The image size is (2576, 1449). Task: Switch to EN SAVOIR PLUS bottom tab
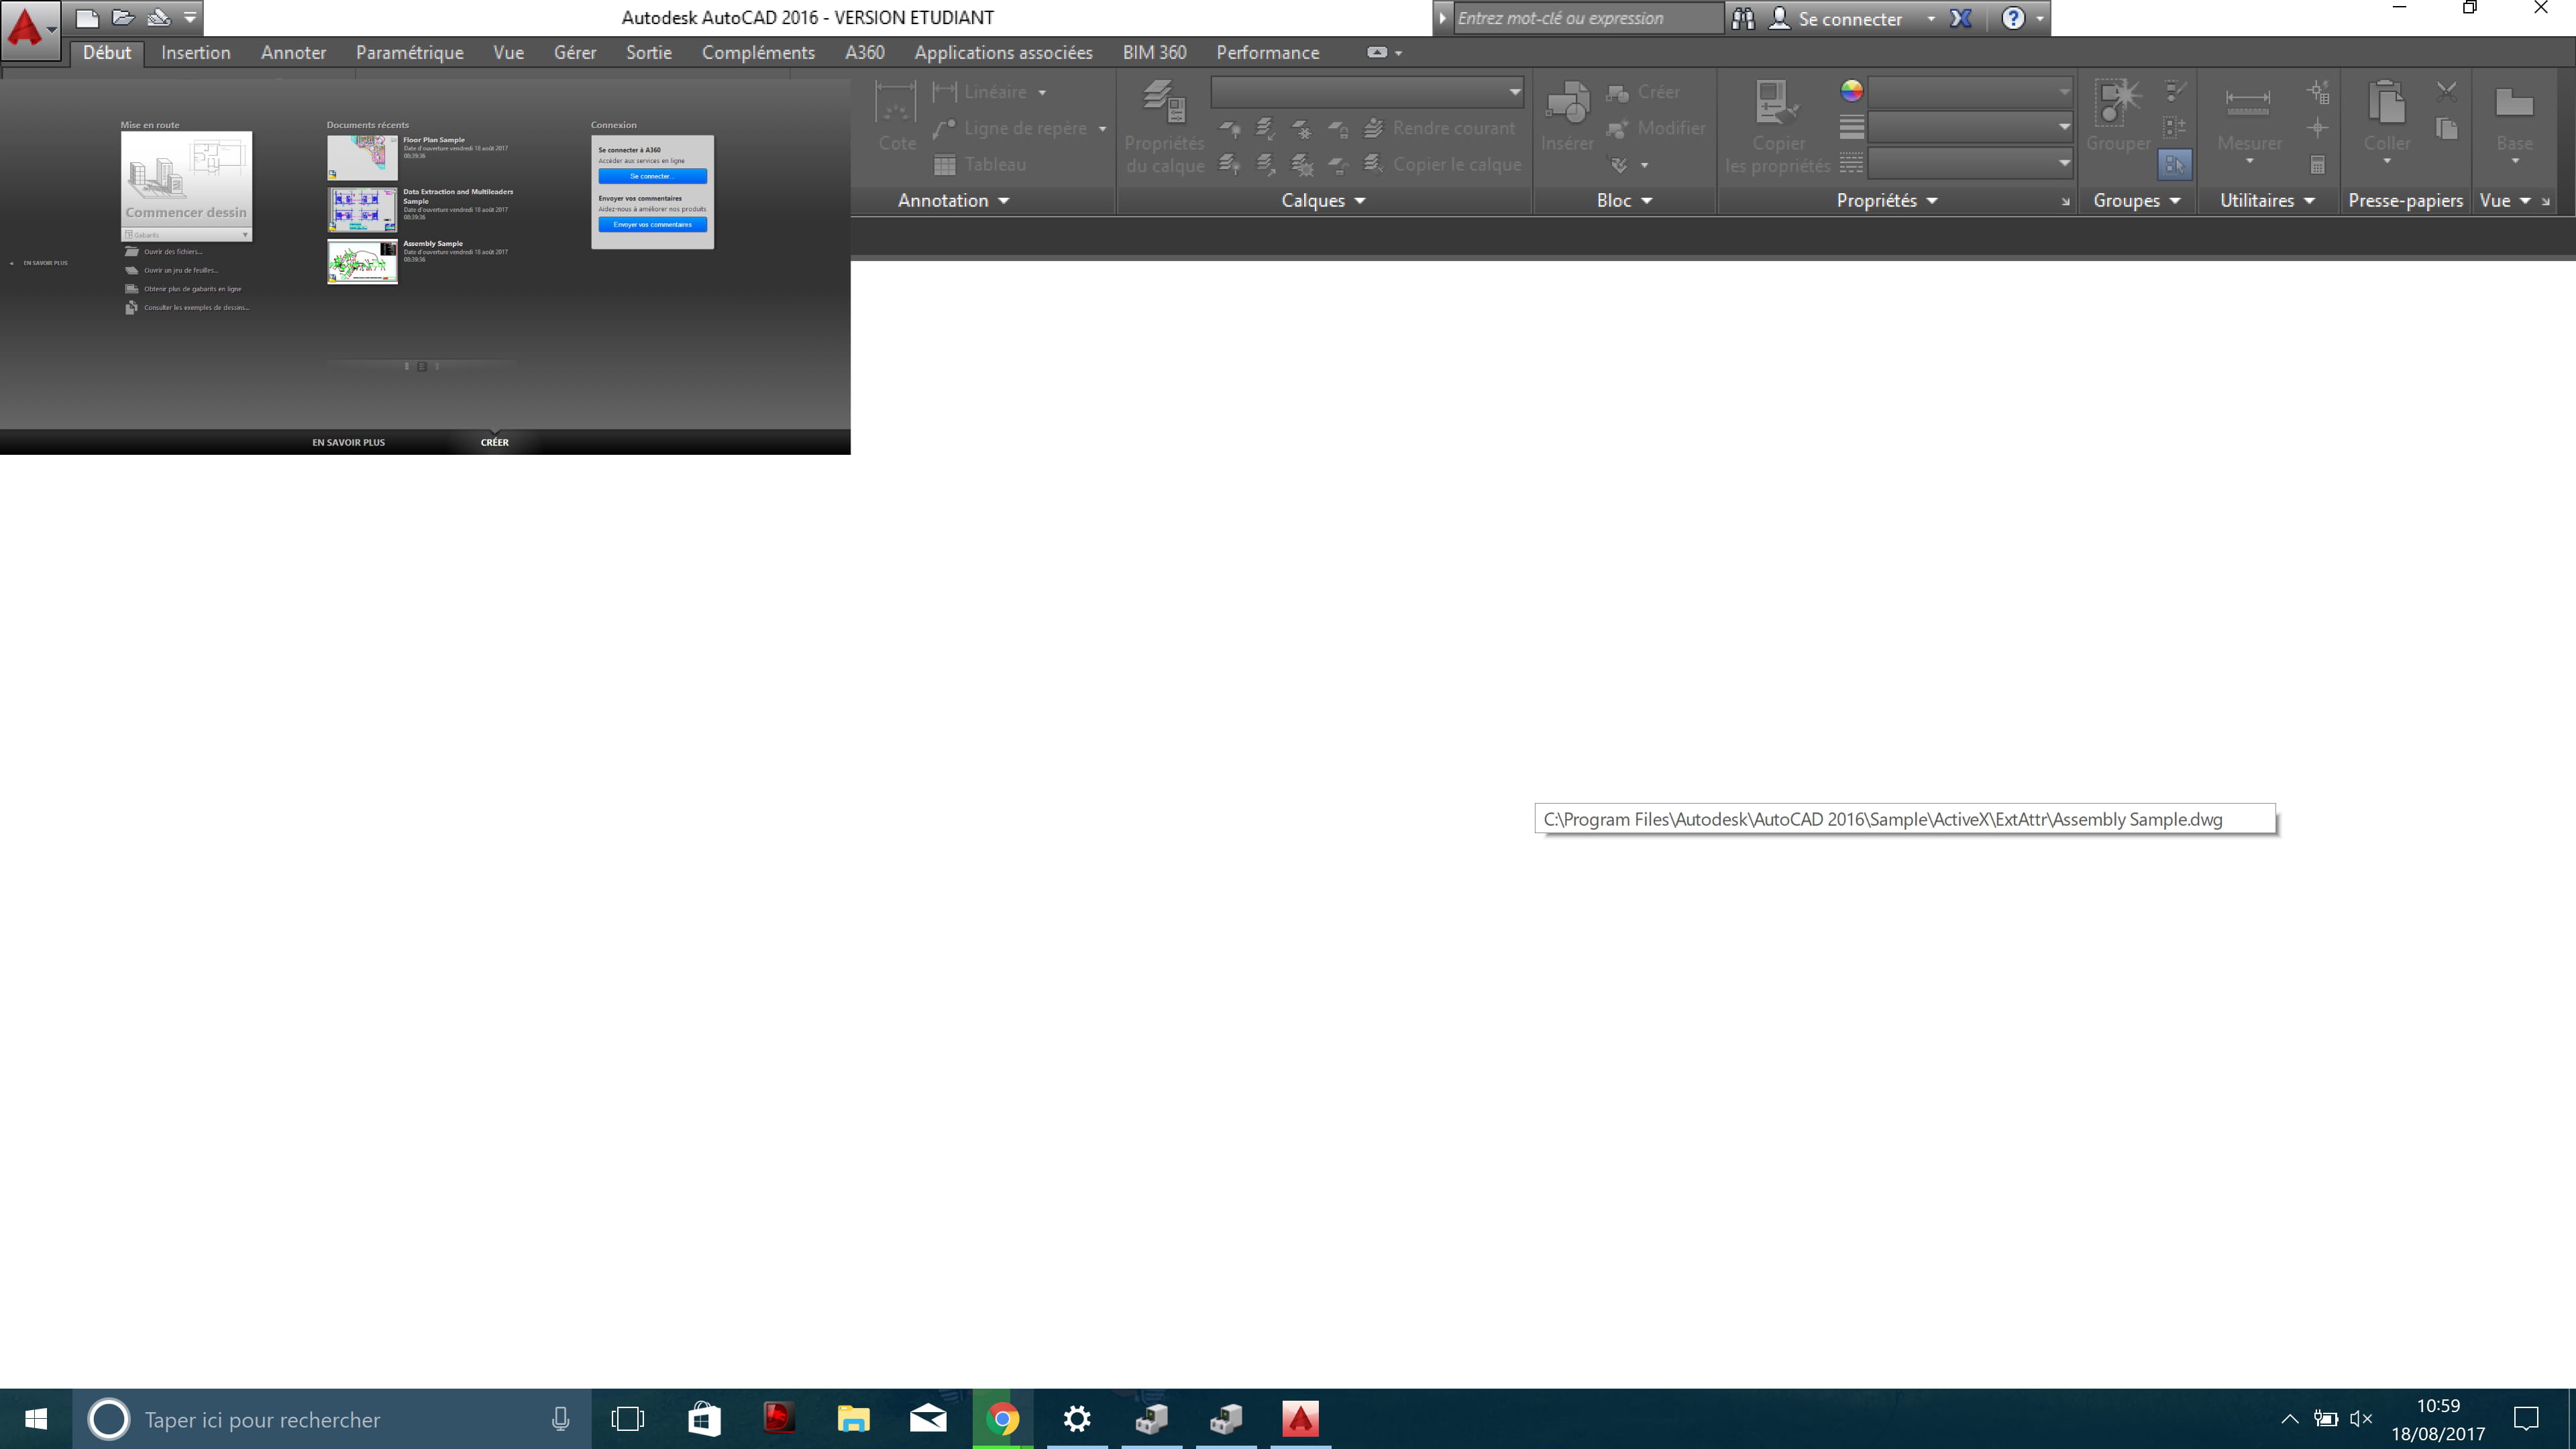(x=348, y=442)
